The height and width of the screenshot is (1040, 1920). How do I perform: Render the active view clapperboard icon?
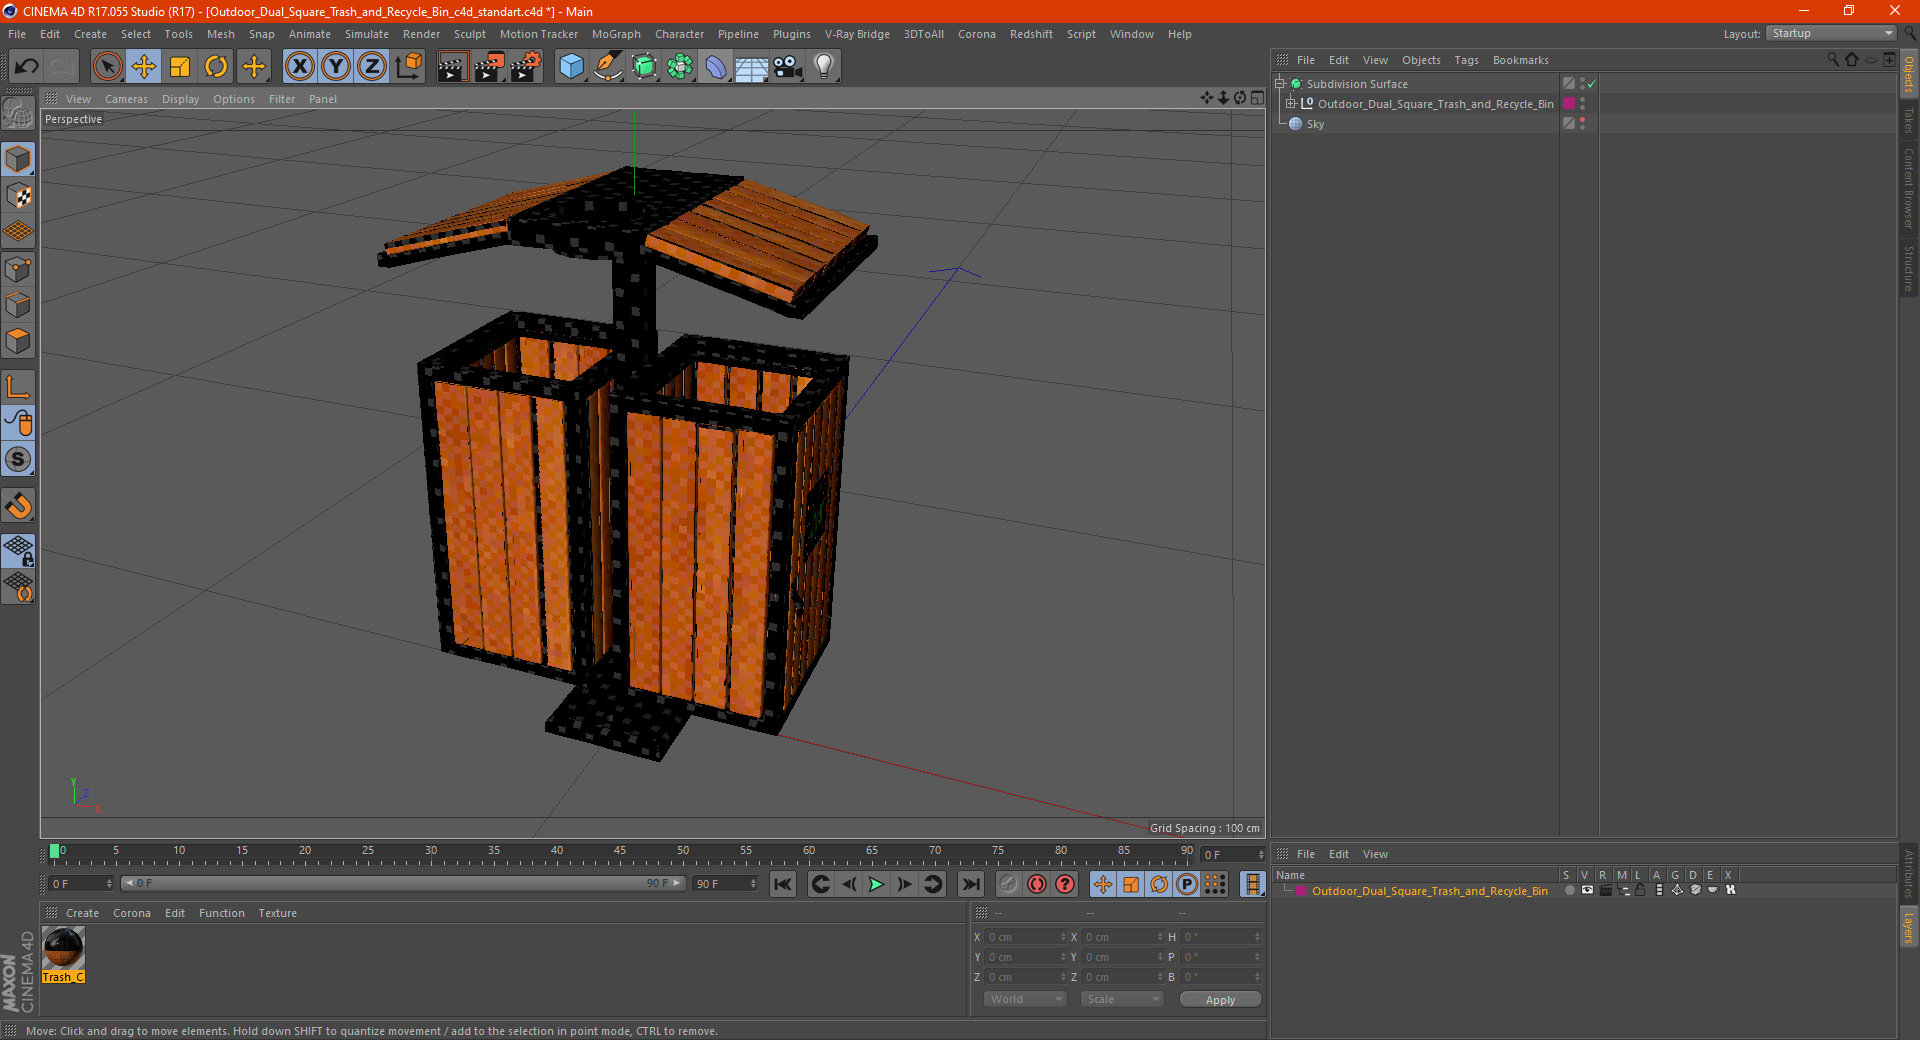coord(452,67)
